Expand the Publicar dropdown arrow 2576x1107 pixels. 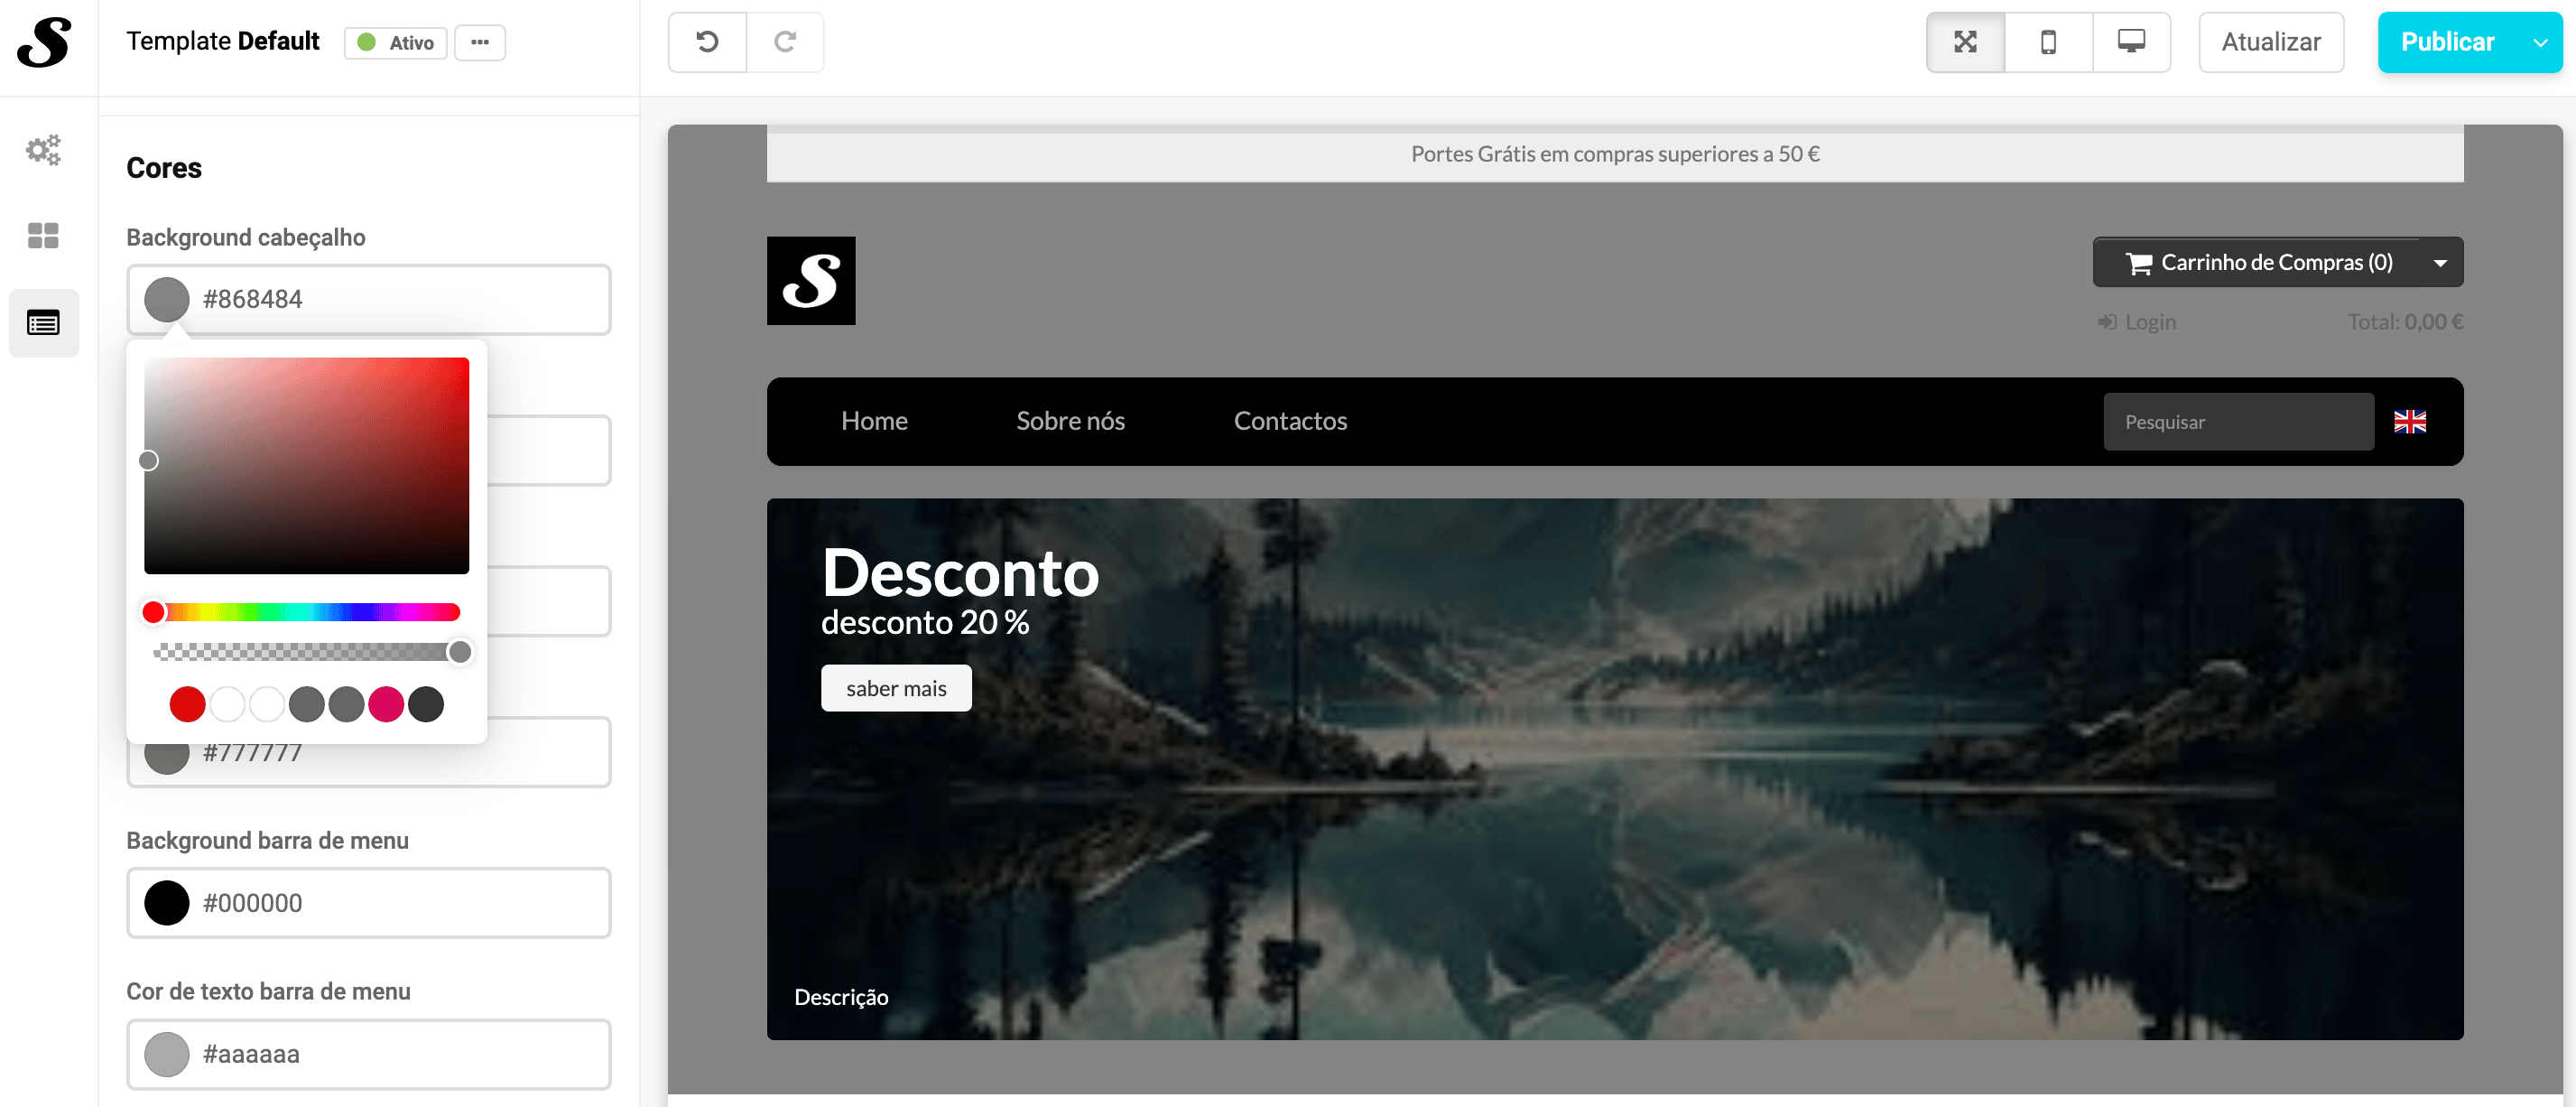pos(2540,43)
